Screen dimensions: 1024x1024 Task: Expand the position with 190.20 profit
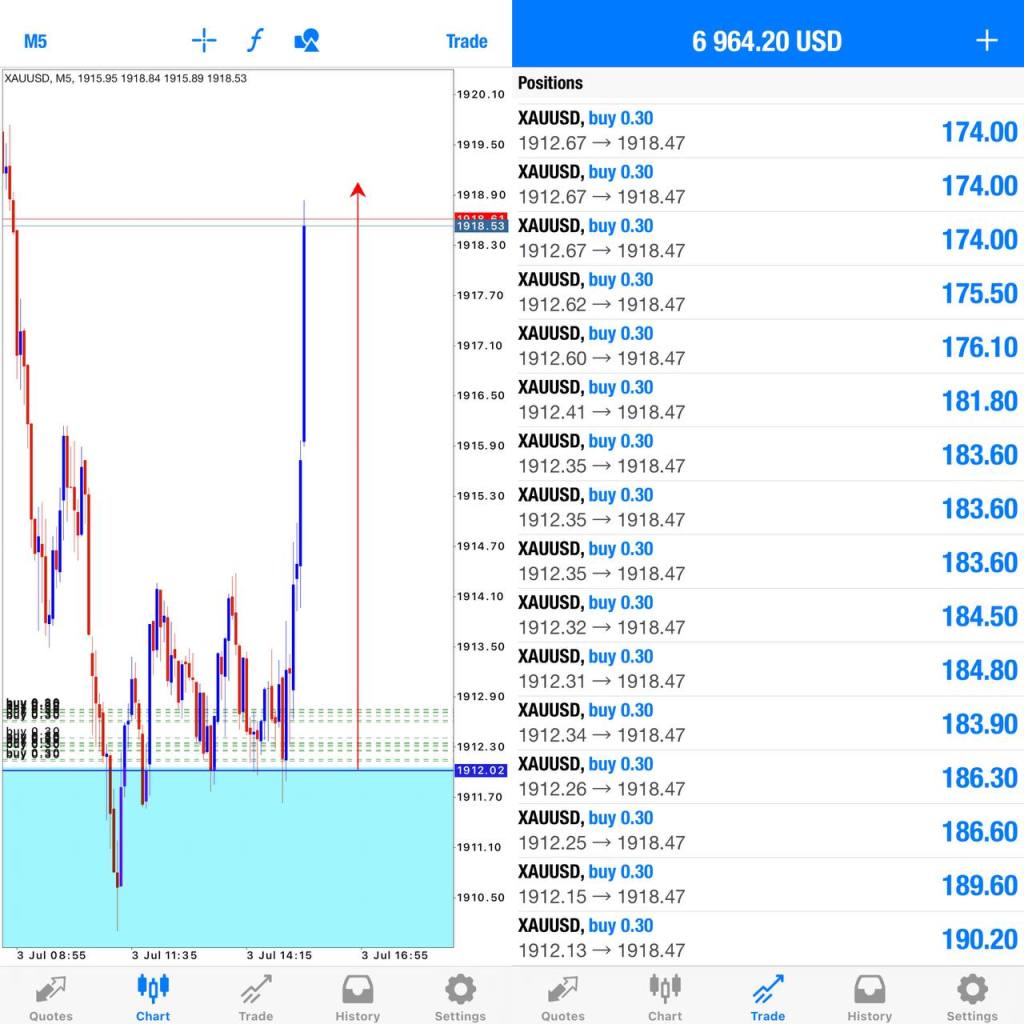tap(767, 938)
